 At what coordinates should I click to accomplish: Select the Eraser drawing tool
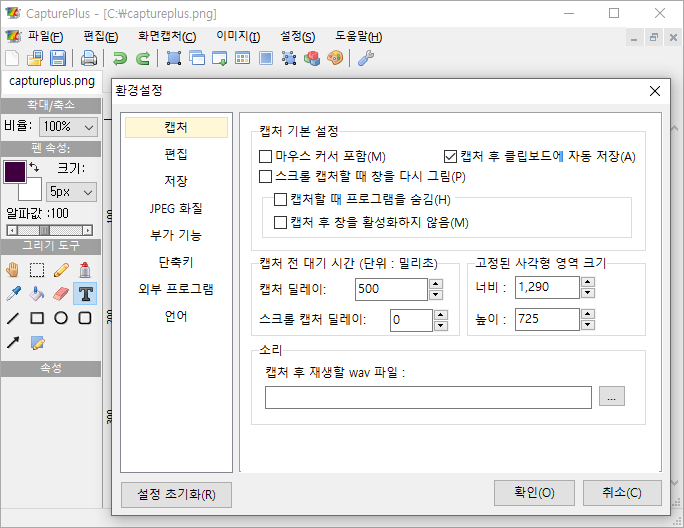(61, 294)
